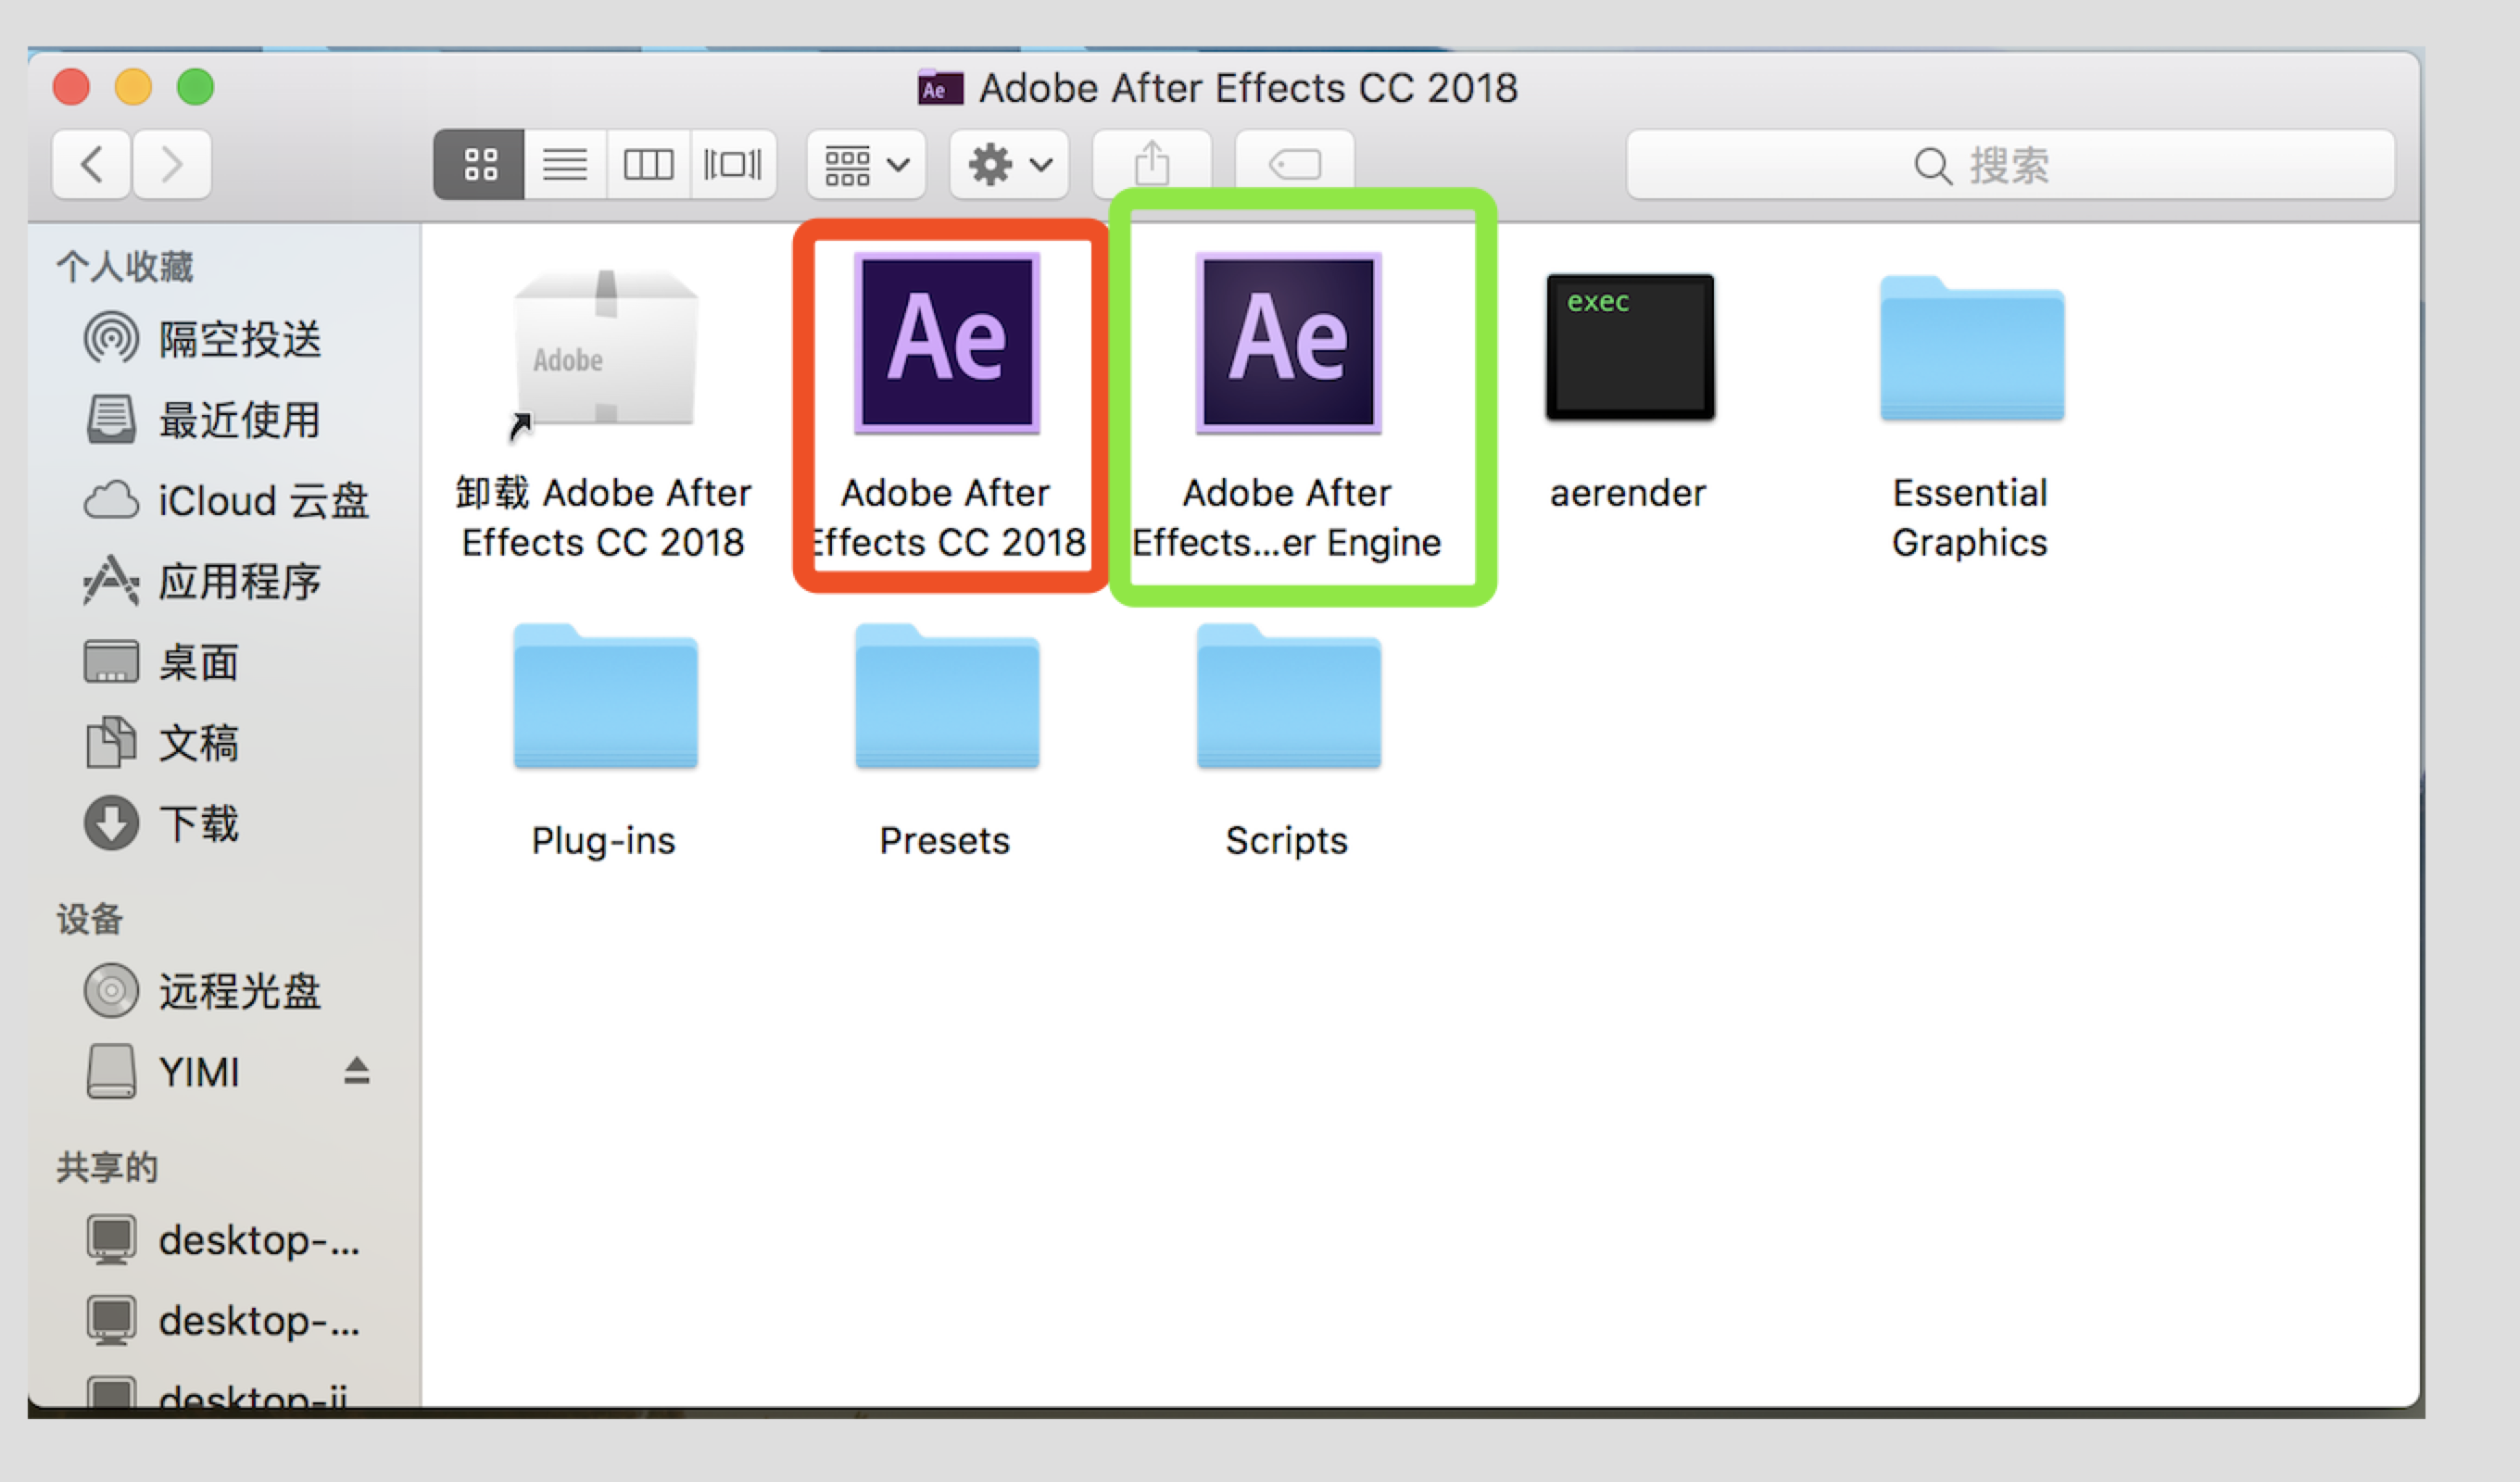
Task: Zoom the Finder window with green button
Action: pyautogui.click(x=195, y=87)
